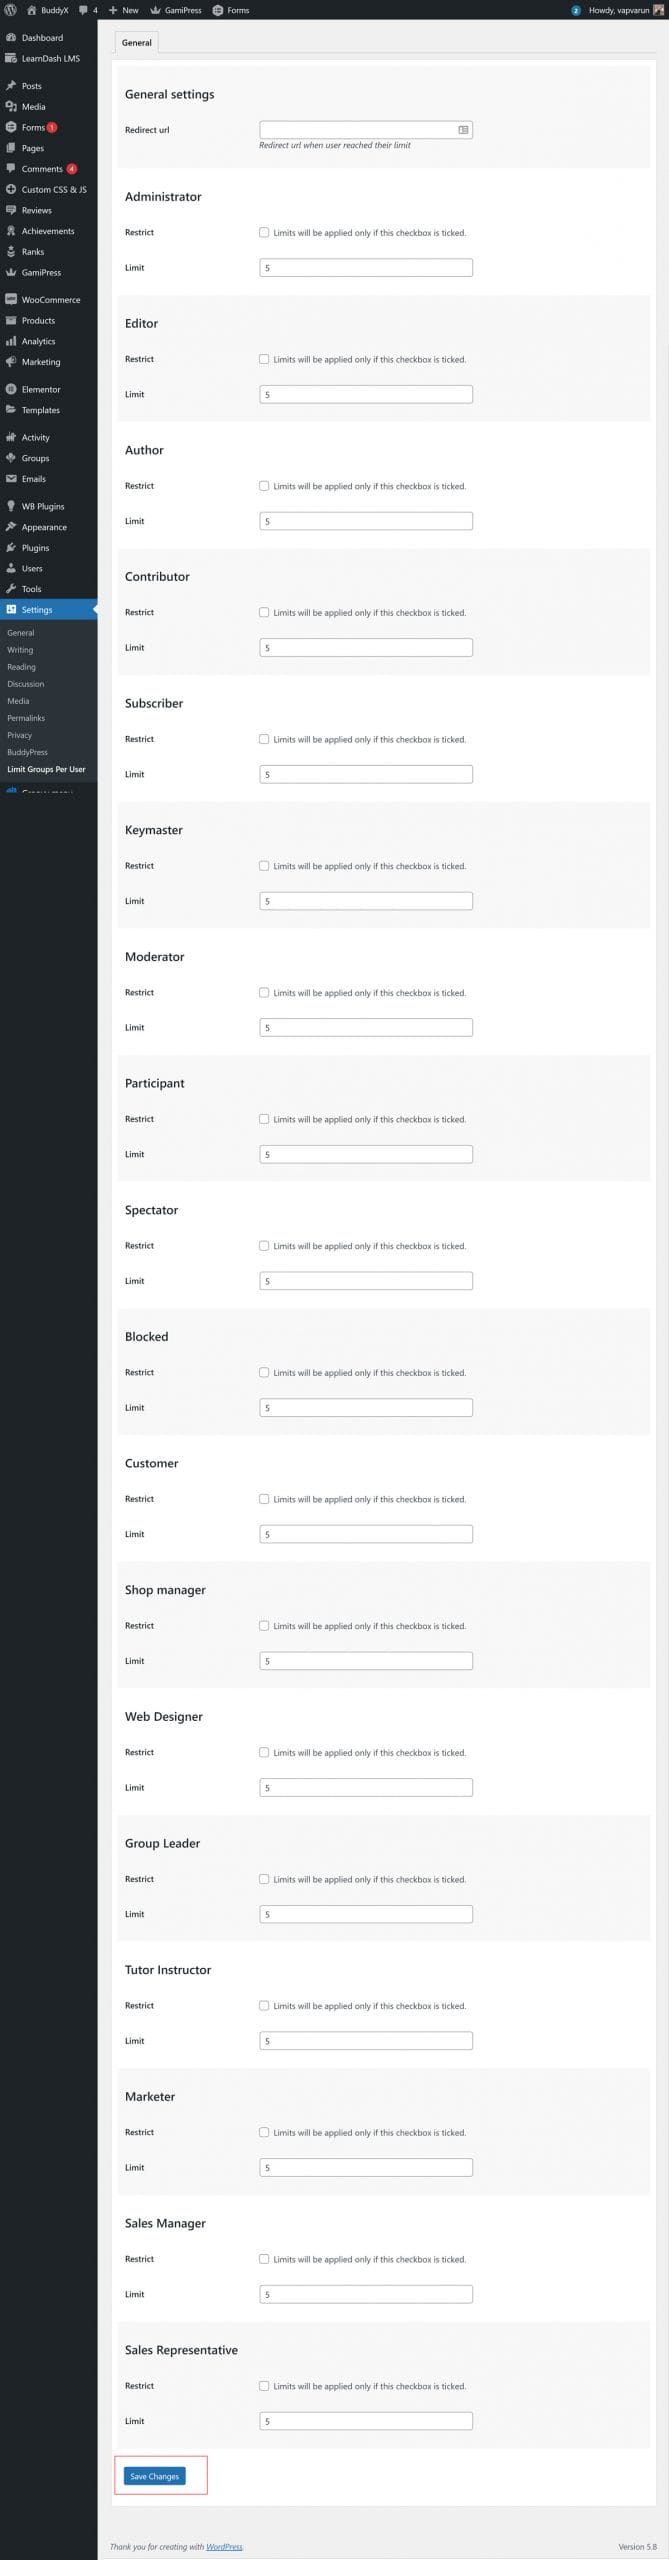This screenshot has width=669, height=2560.
Task: Open WooCommerce icon in admin menu
Action: coord(10,300)
